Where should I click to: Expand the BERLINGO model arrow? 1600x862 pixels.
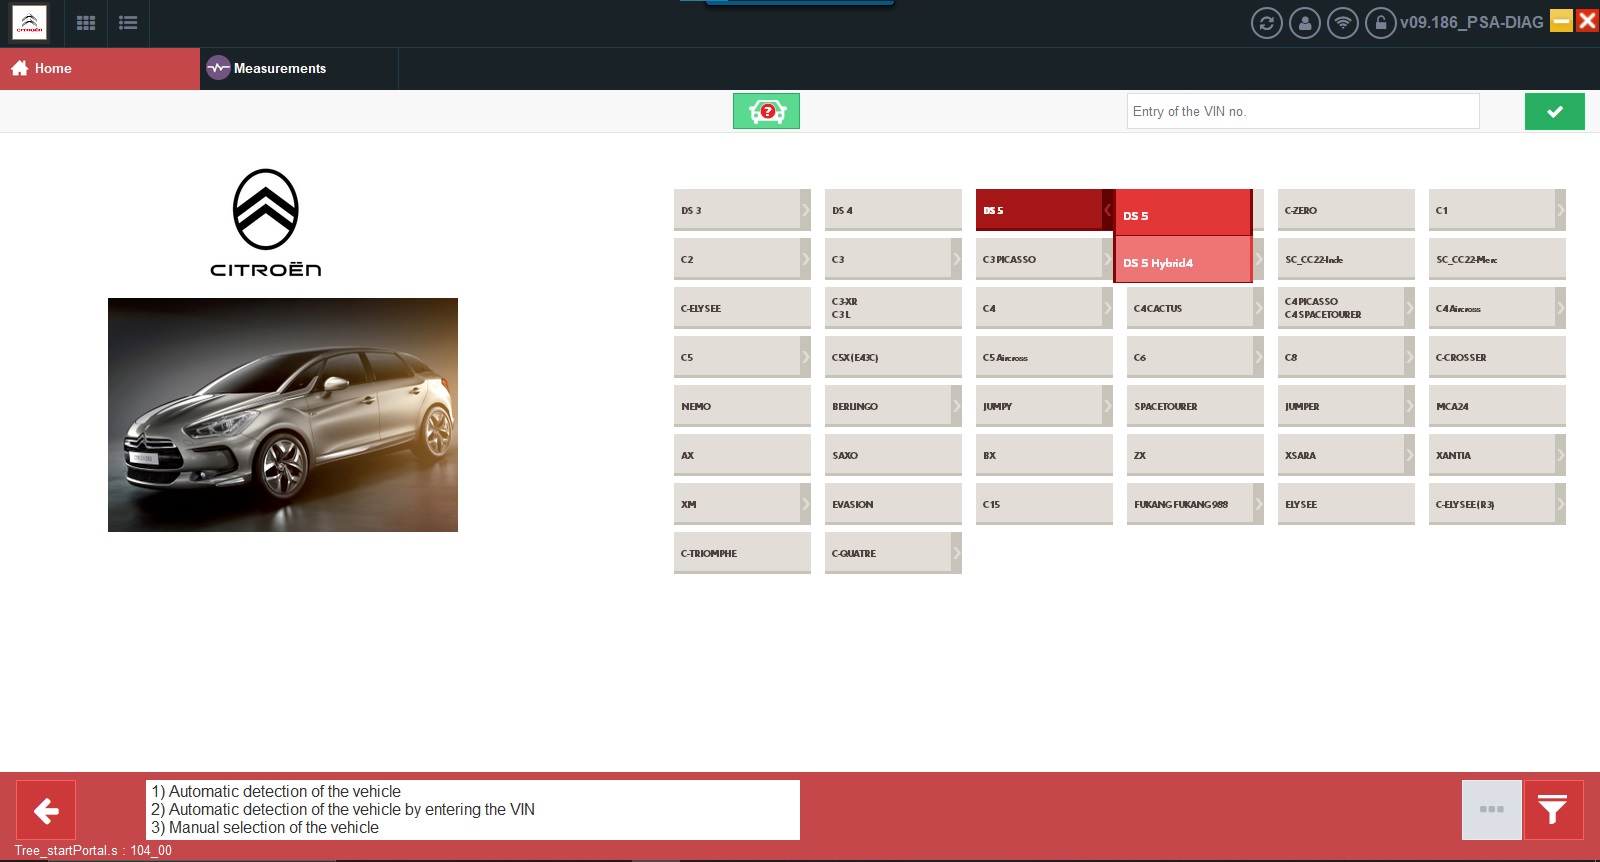point(957,406)
